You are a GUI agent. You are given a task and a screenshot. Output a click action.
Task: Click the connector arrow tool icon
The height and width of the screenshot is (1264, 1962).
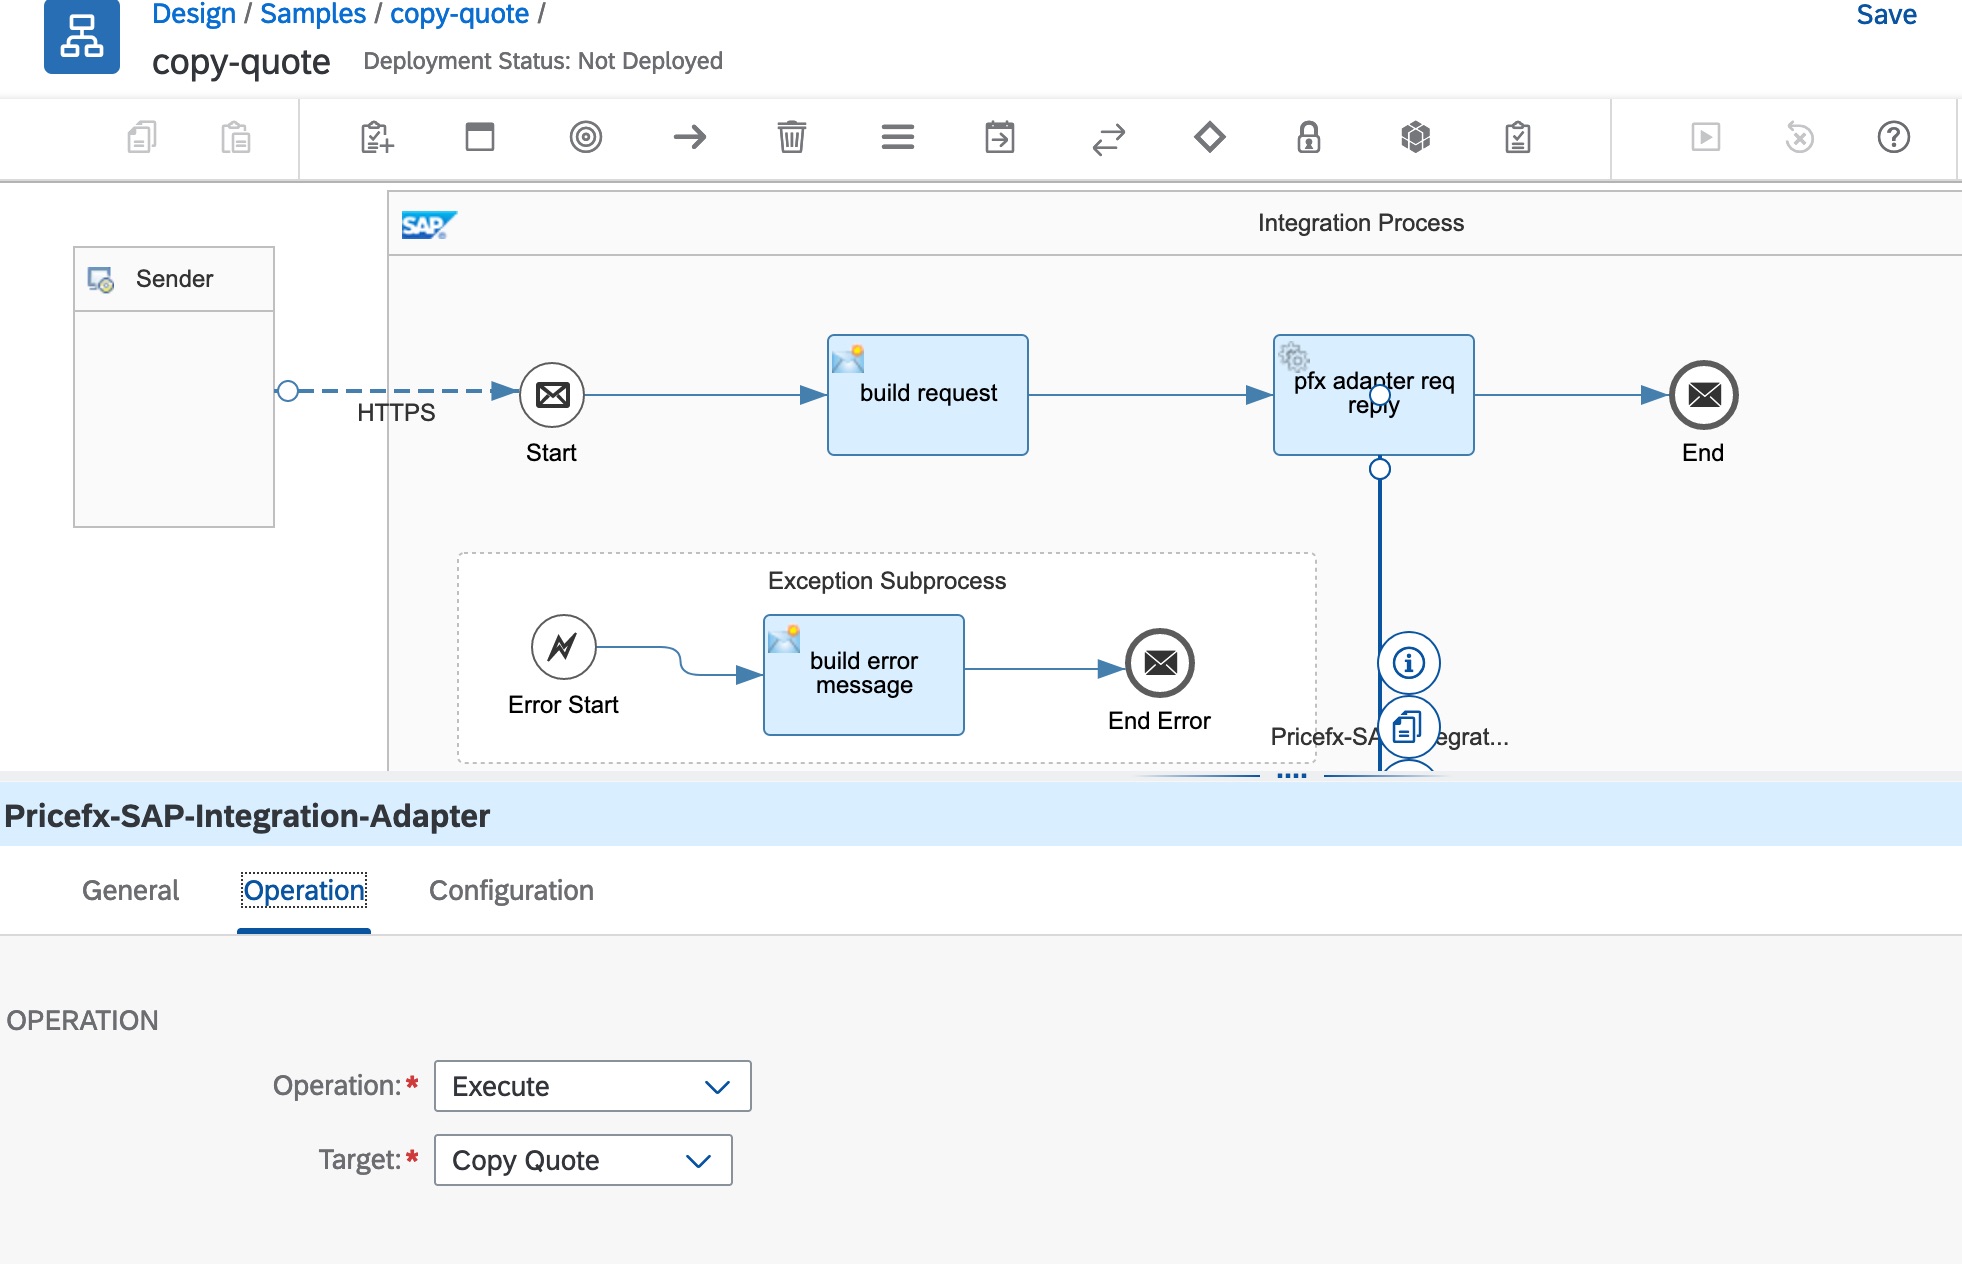point(690,137)
